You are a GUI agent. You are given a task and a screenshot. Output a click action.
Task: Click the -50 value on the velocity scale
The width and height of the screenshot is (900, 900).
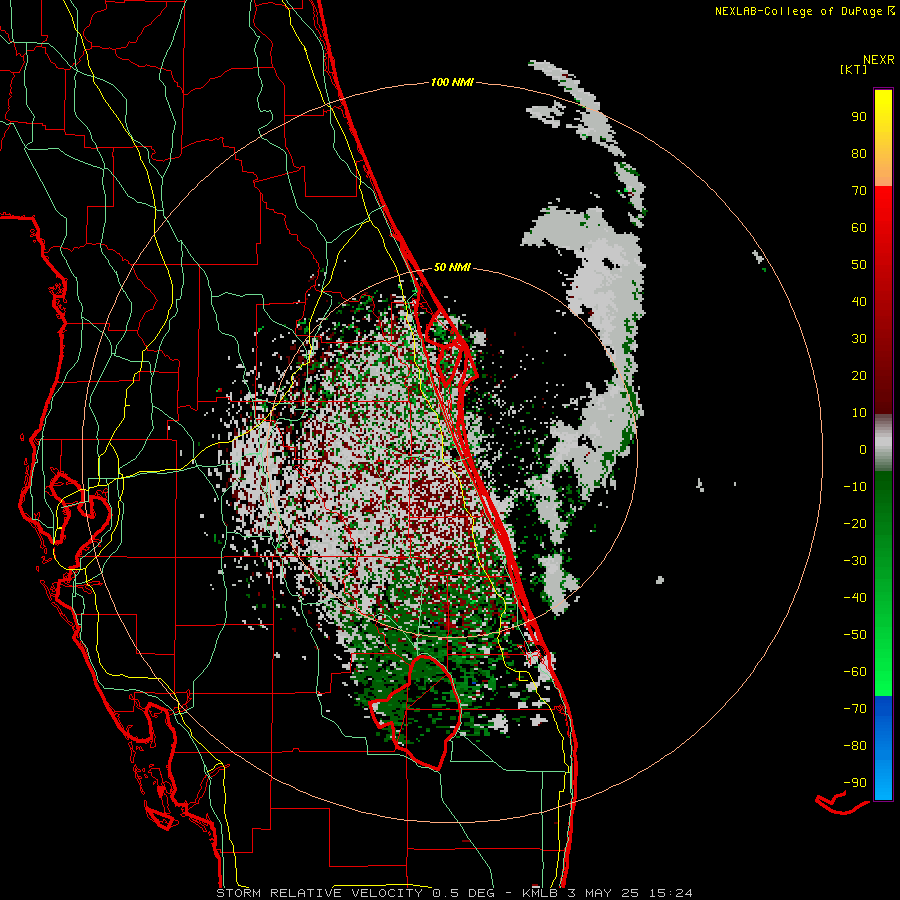click(855, 635)
